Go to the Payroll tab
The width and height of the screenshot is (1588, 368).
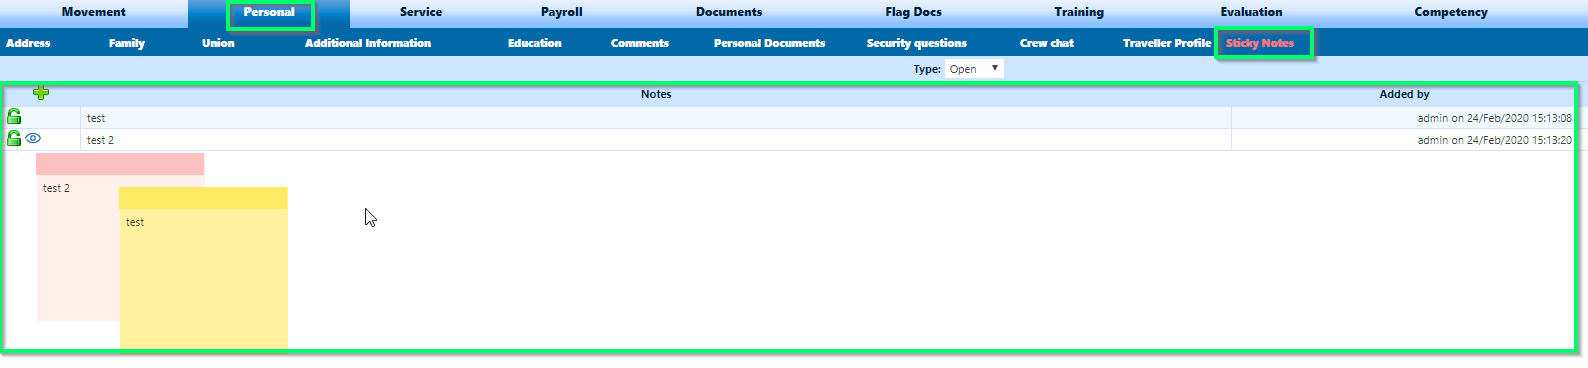562,12
